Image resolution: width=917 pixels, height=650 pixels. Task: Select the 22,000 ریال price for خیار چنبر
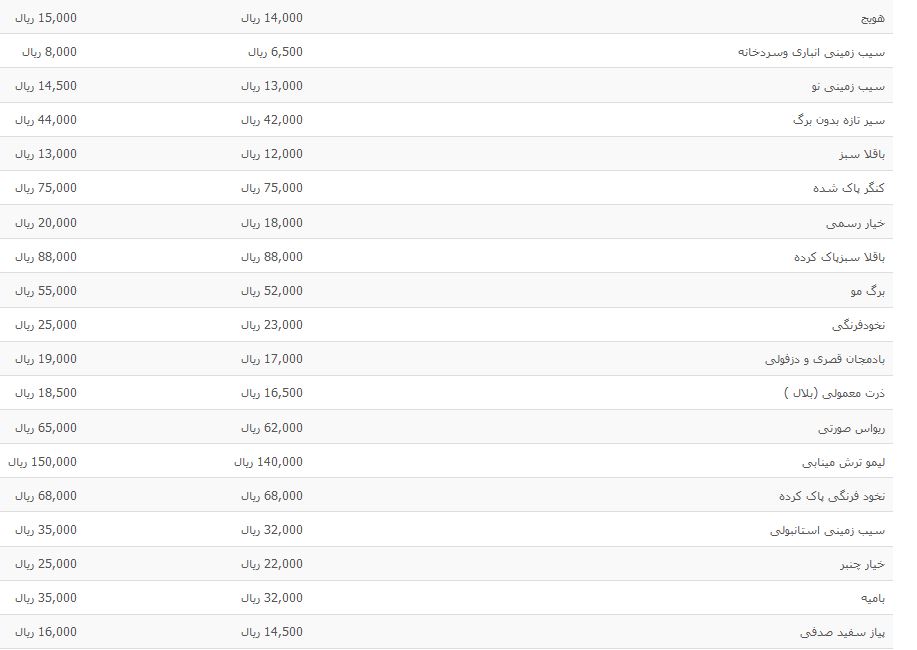tap(272, 564)
